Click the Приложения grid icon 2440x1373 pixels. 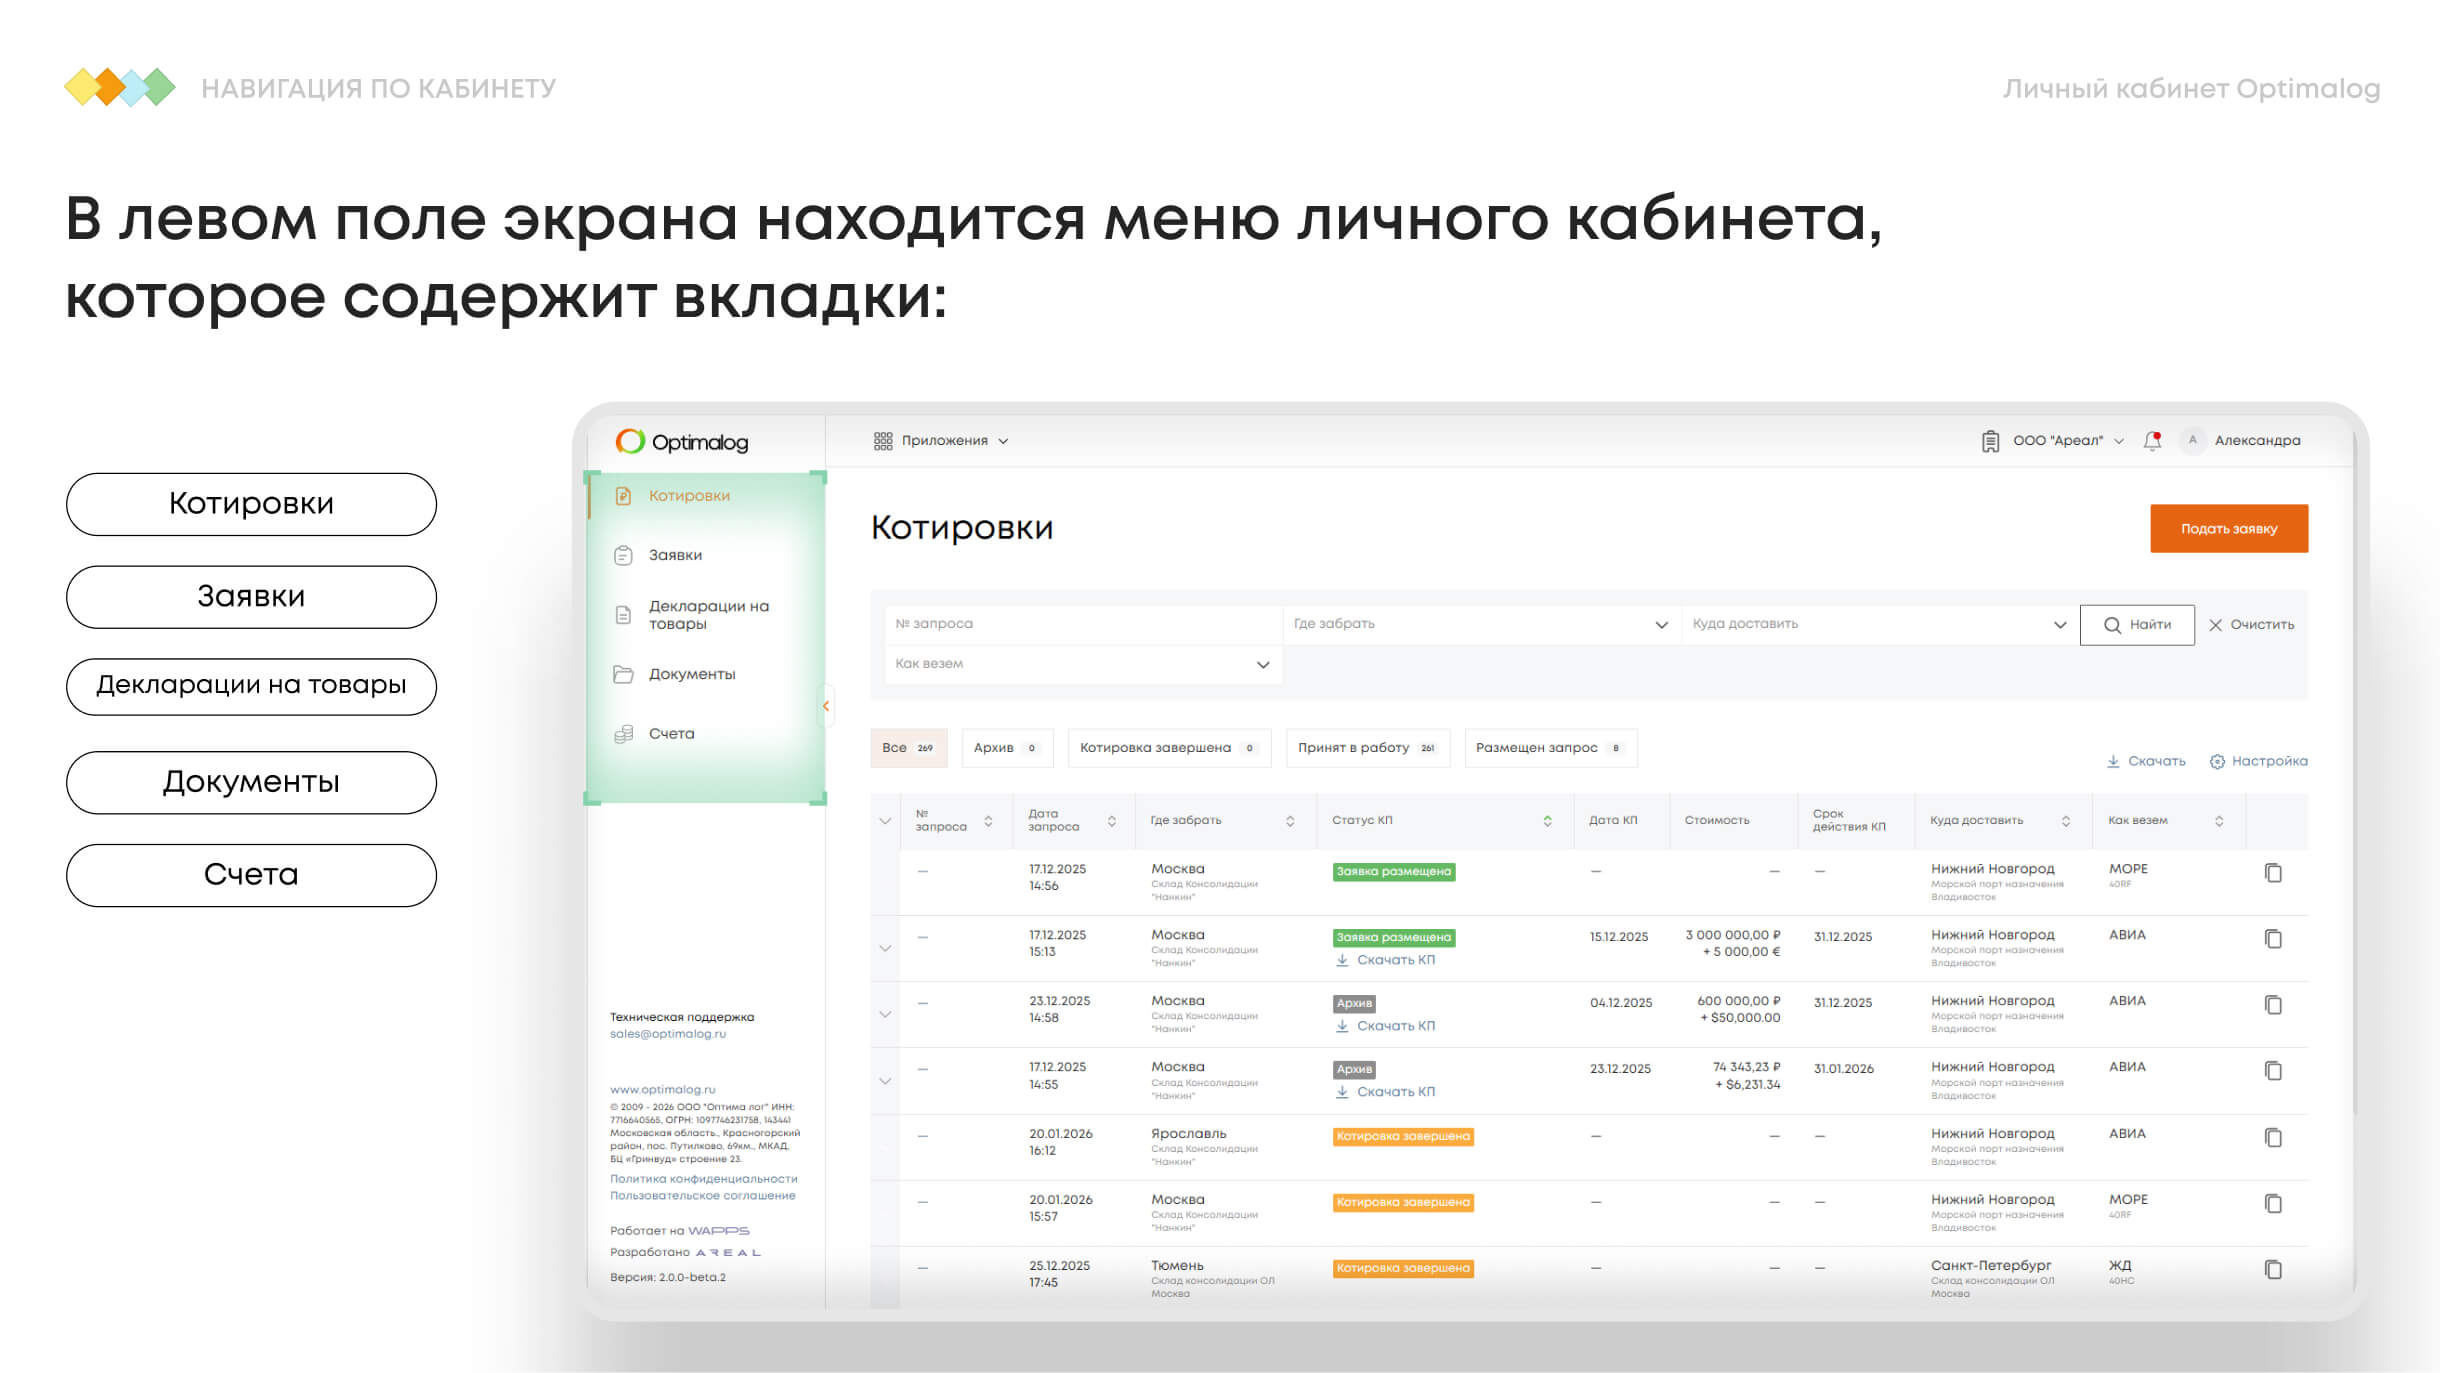click(882, 441)
